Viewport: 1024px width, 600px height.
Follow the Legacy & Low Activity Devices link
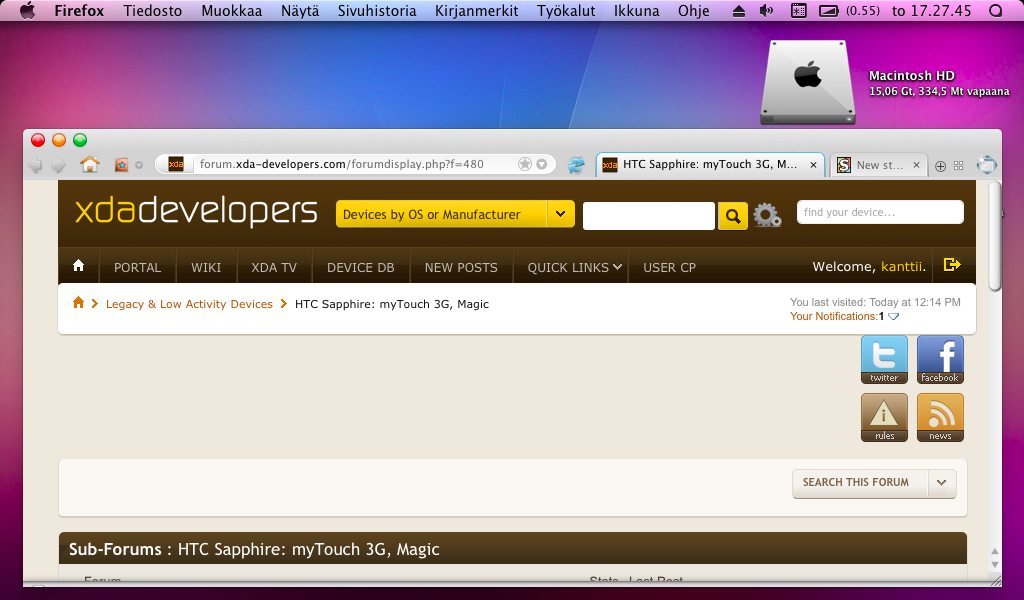(x=189, y=303)
